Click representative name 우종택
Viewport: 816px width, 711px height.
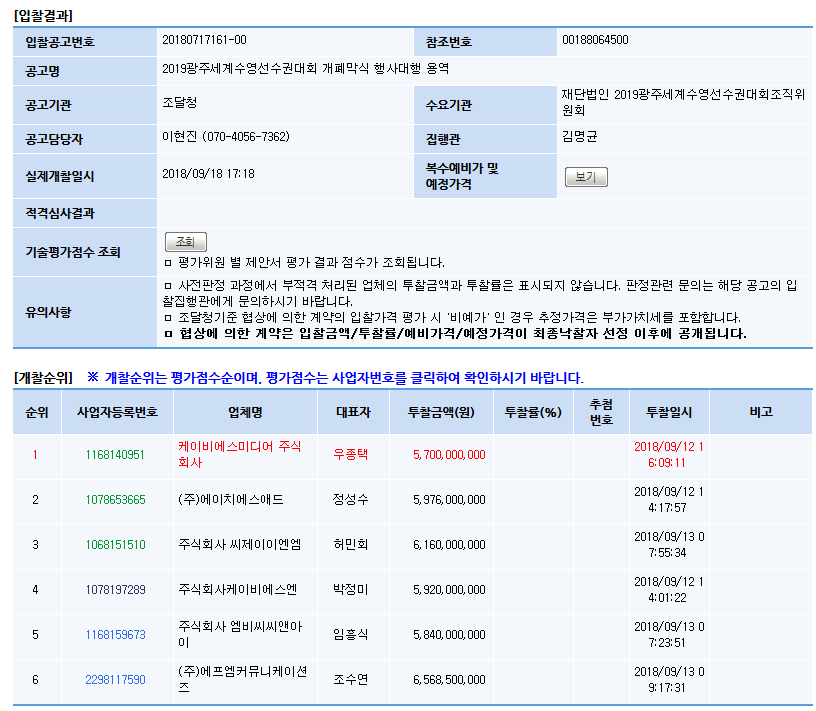351,454
